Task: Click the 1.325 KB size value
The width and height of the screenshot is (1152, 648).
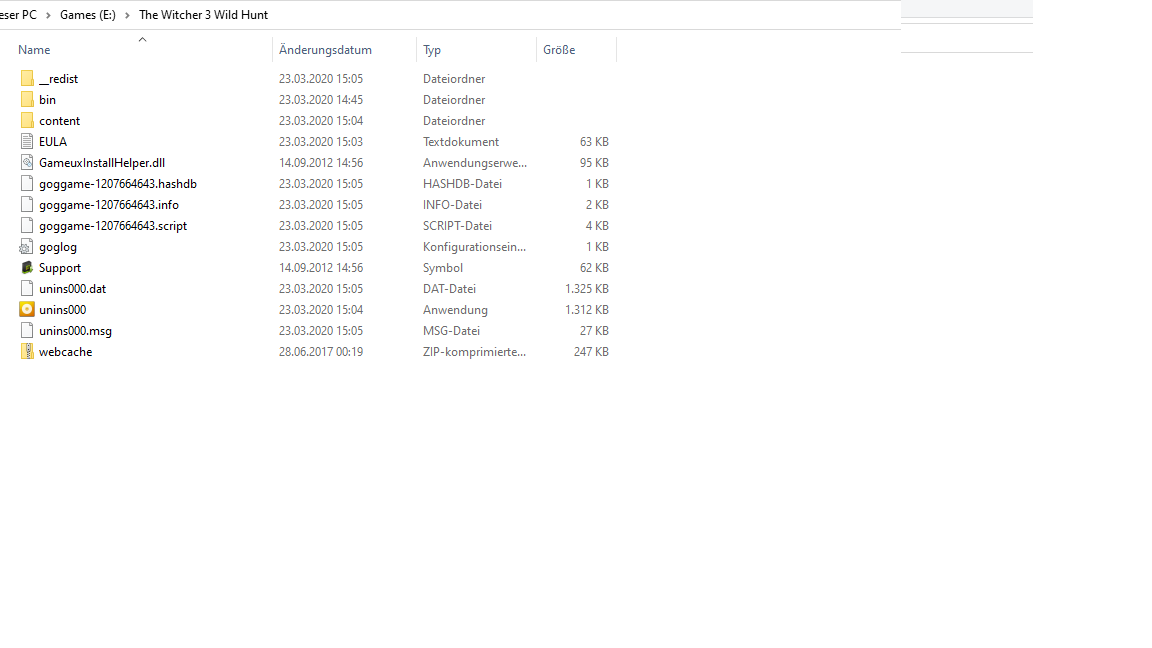Action: 587,289
